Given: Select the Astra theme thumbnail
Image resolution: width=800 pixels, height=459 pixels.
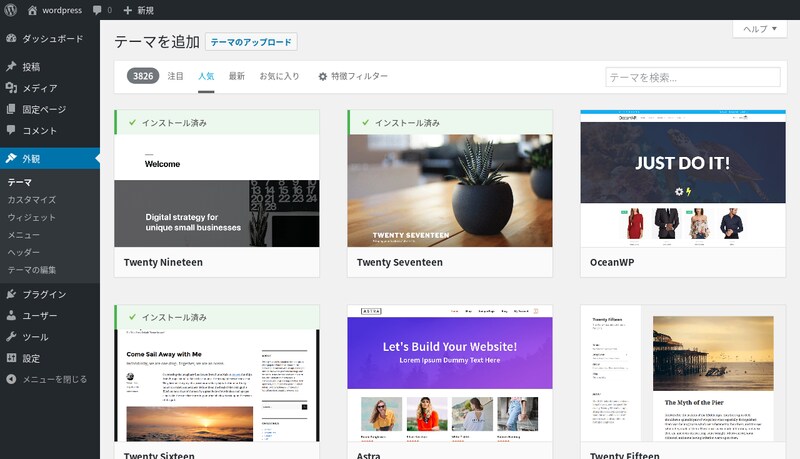Looking at the screenshot, I should [x=450, y=373].
